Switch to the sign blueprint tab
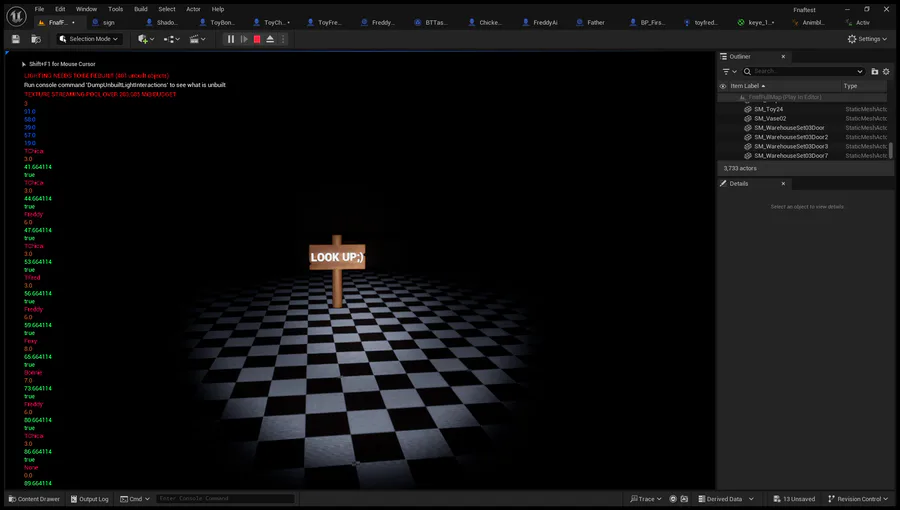Screen dimensions: 900x510 pyautogui.click(x=108, y=22)
